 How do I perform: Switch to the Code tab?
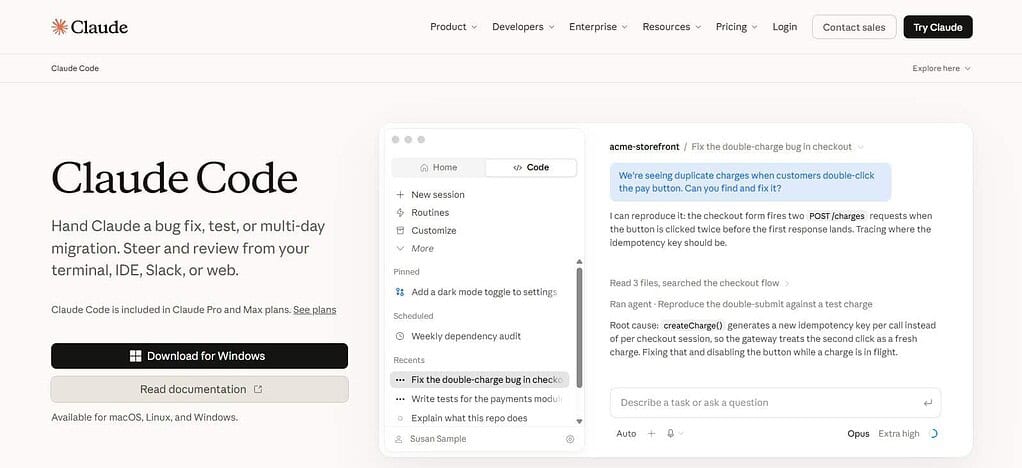(x=531, y=168)
